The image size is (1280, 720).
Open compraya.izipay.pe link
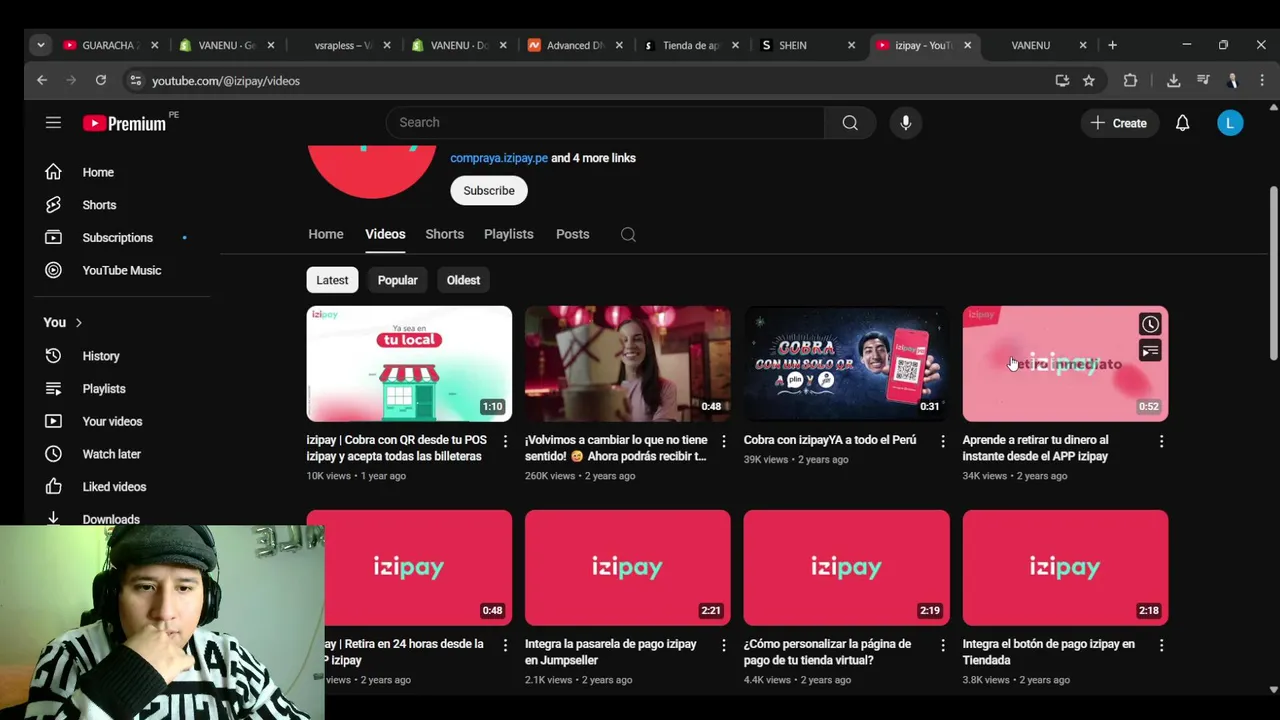[499, 158]
